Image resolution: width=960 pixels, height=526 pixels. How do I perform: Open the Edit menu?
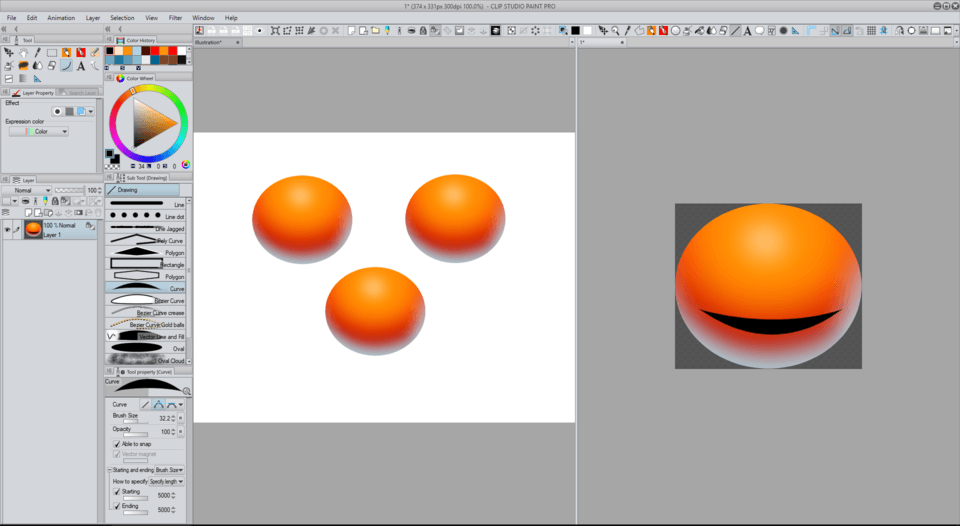pos(32,18)
